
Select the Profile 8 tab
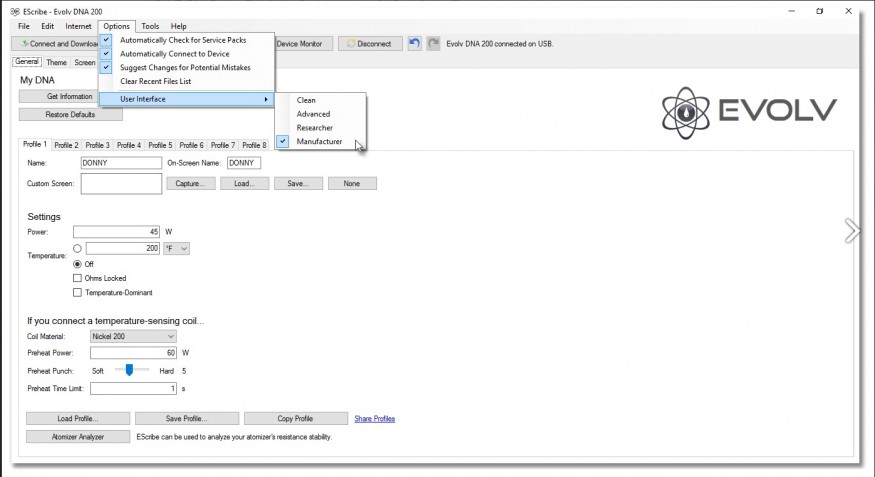tap(254, 145)
